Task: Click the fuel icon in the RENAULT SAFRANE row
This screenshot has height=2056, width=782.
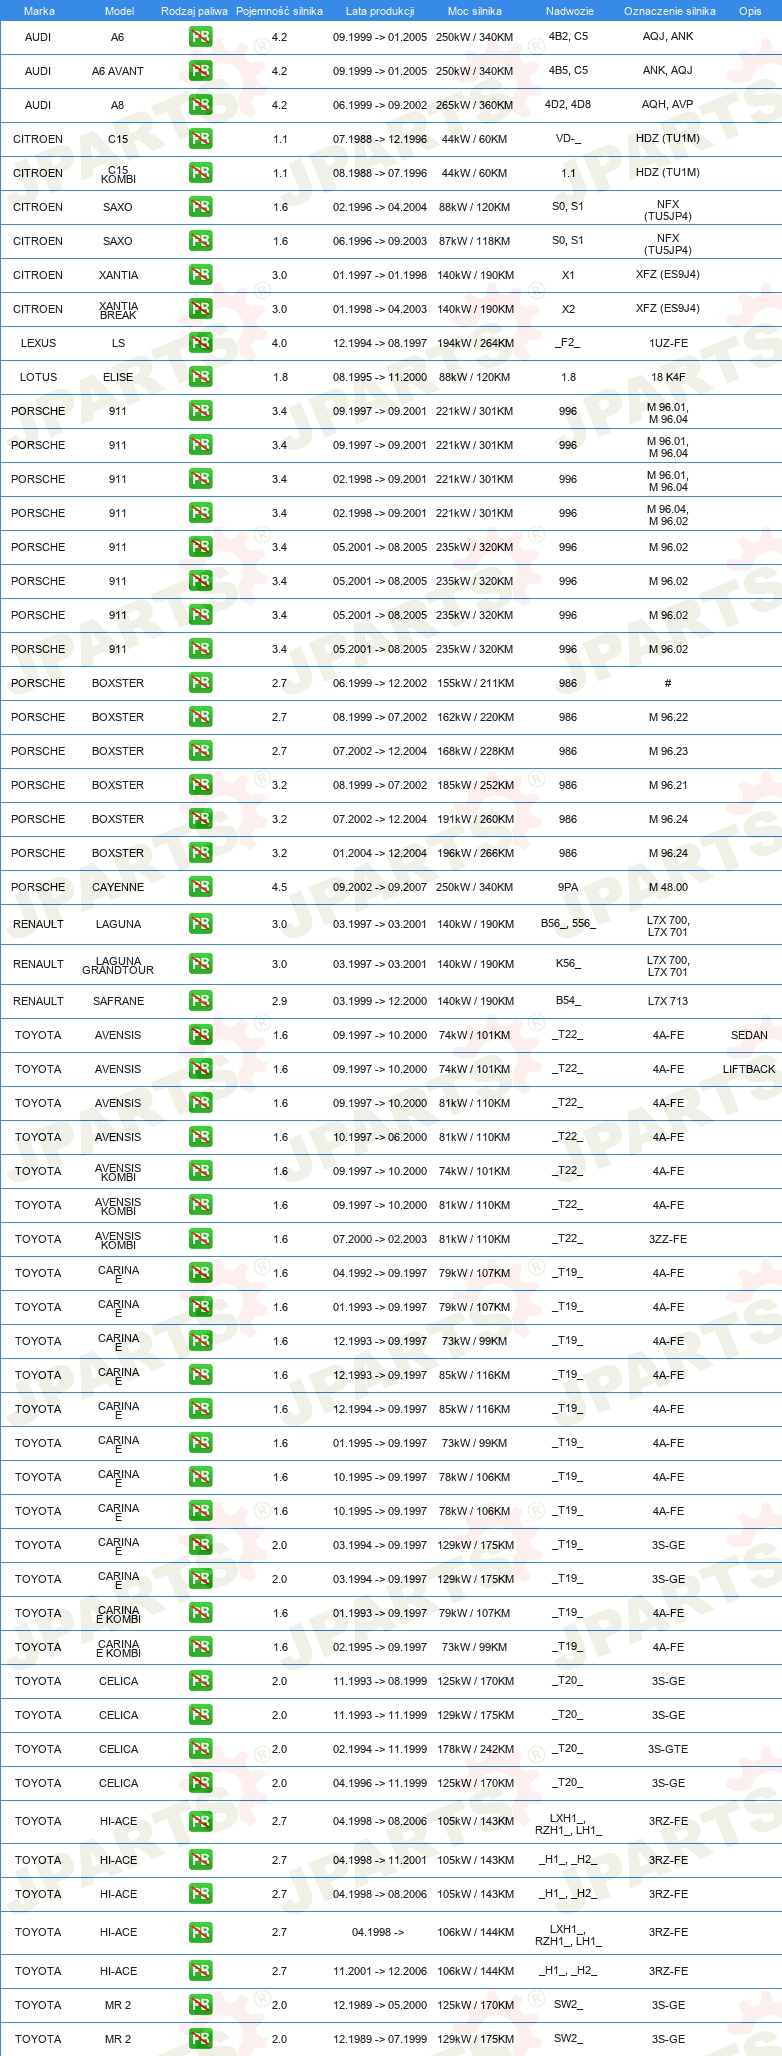Action: [x=200, y=1001]
